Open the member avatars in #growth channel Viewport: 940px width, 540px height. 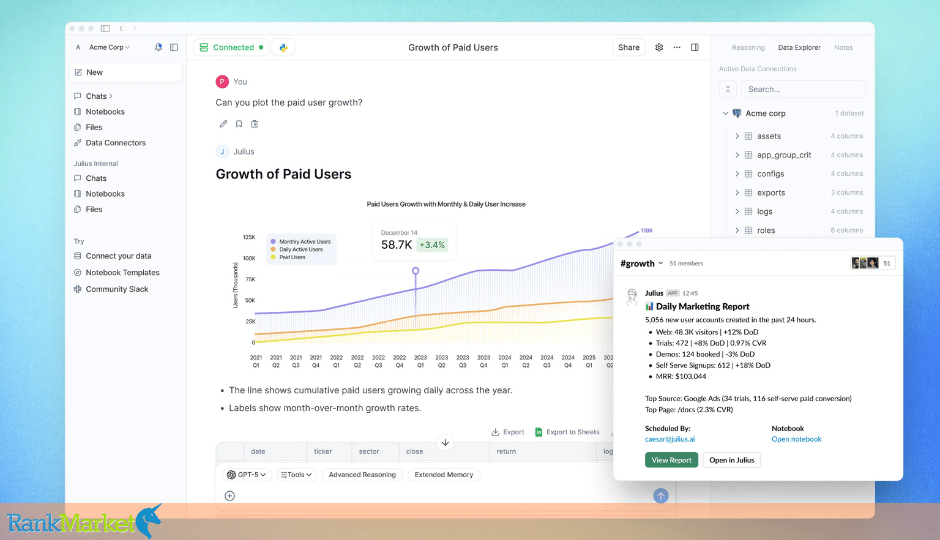point(865,263)
